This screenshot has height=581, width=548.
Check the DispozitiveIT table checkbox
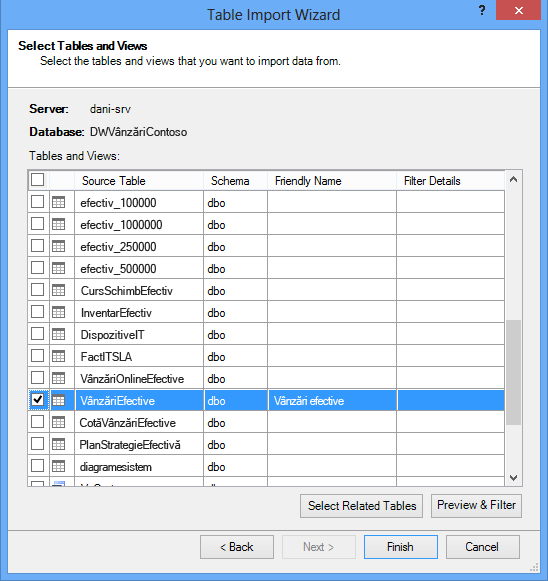37,334
